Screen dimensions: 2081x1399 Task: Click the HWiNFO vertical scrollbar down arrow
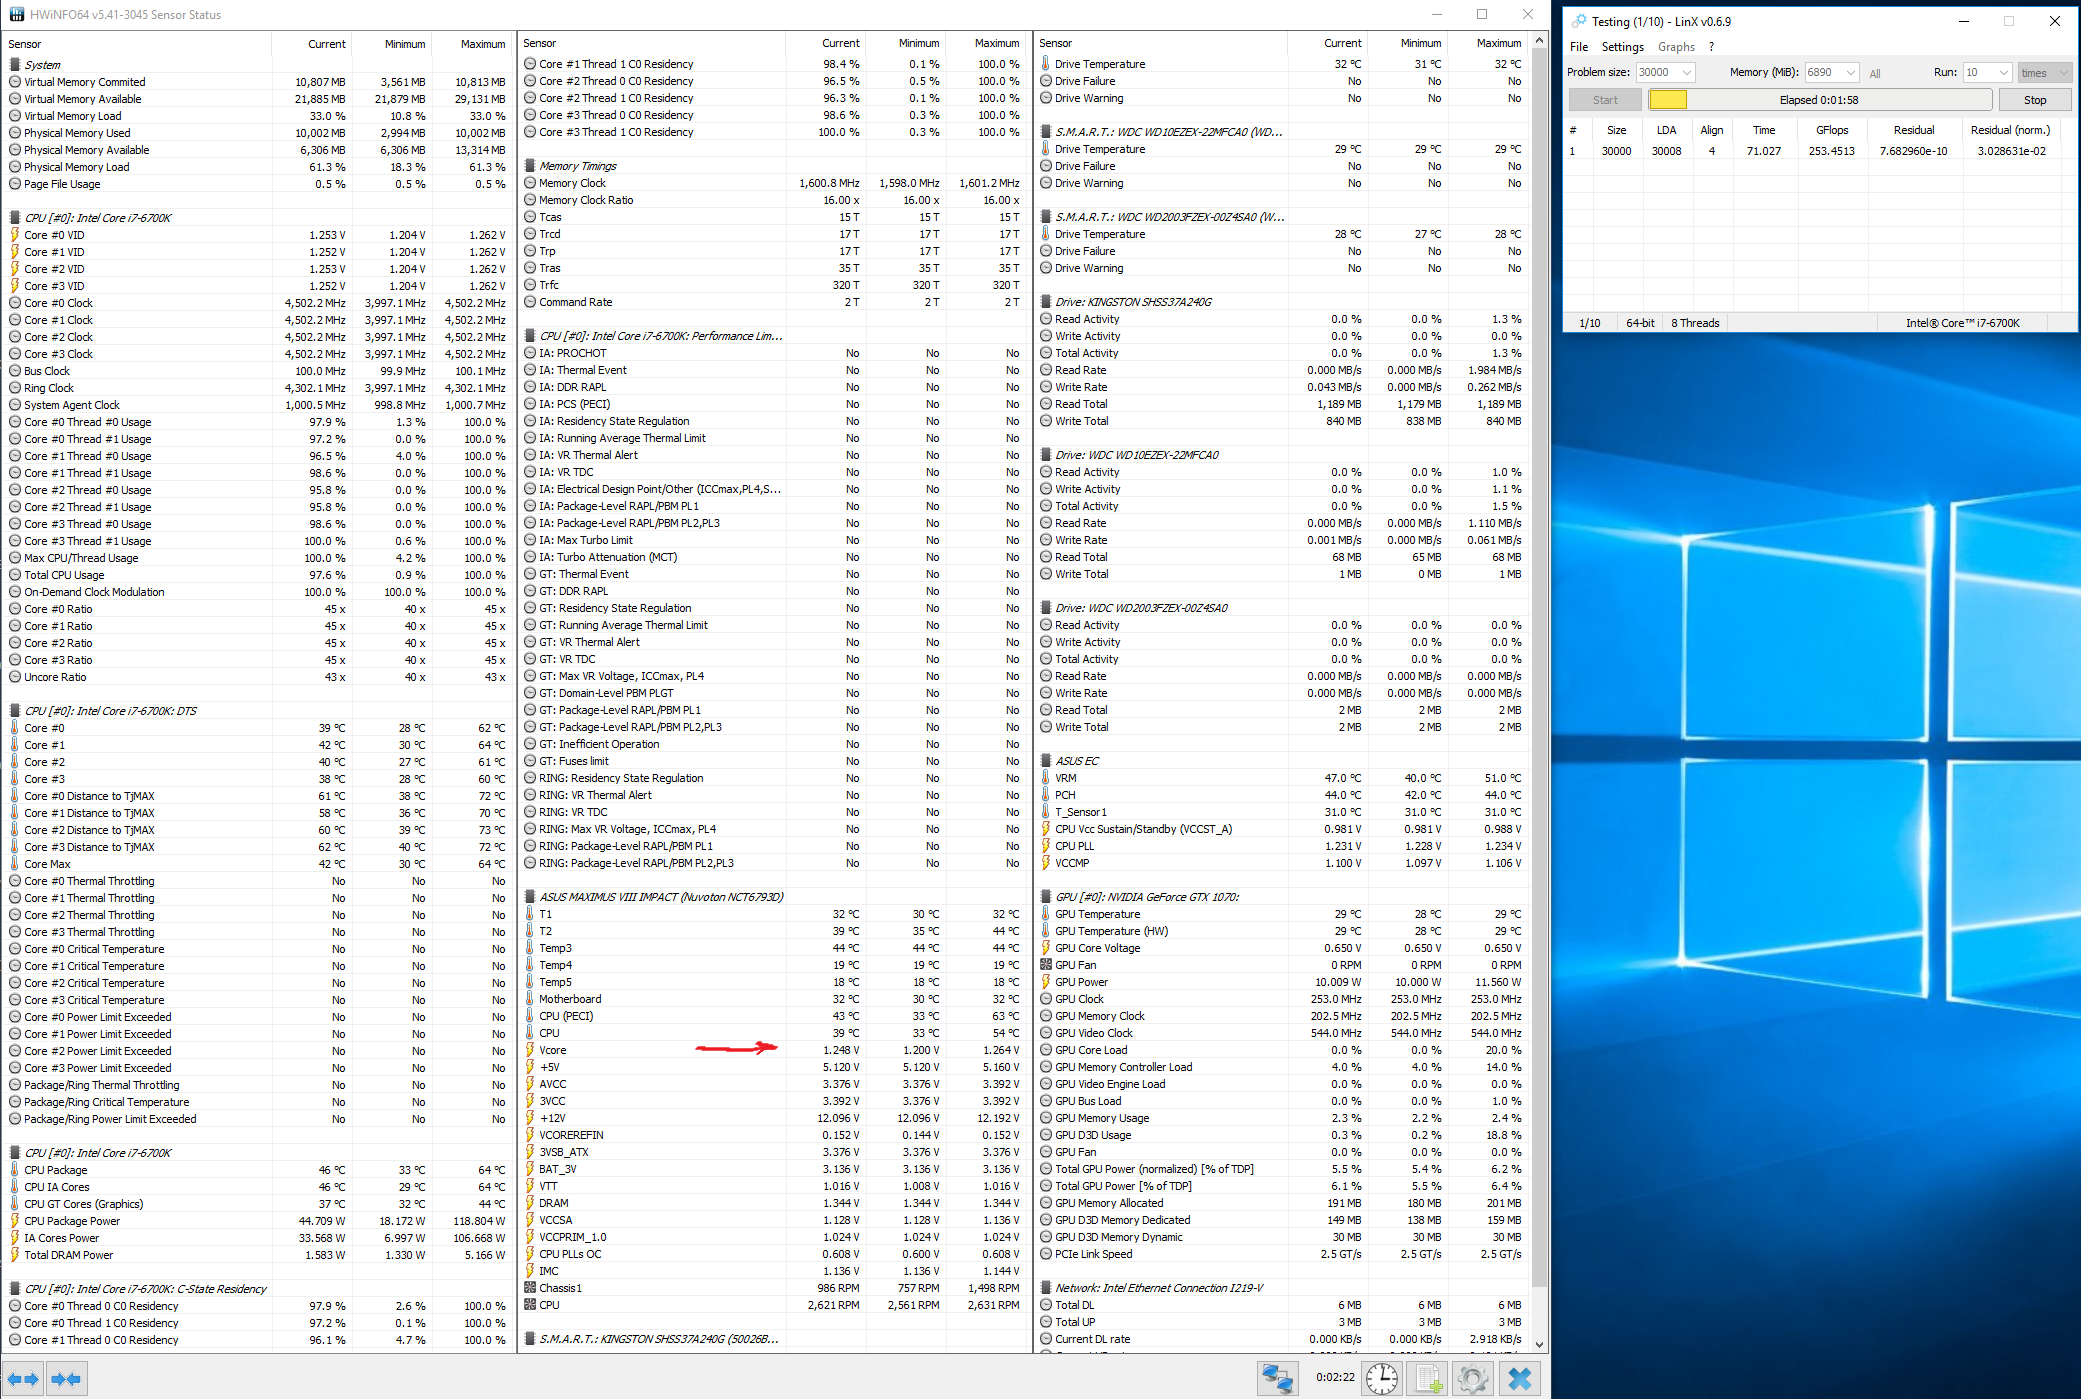click(x=1540, y=1345)
